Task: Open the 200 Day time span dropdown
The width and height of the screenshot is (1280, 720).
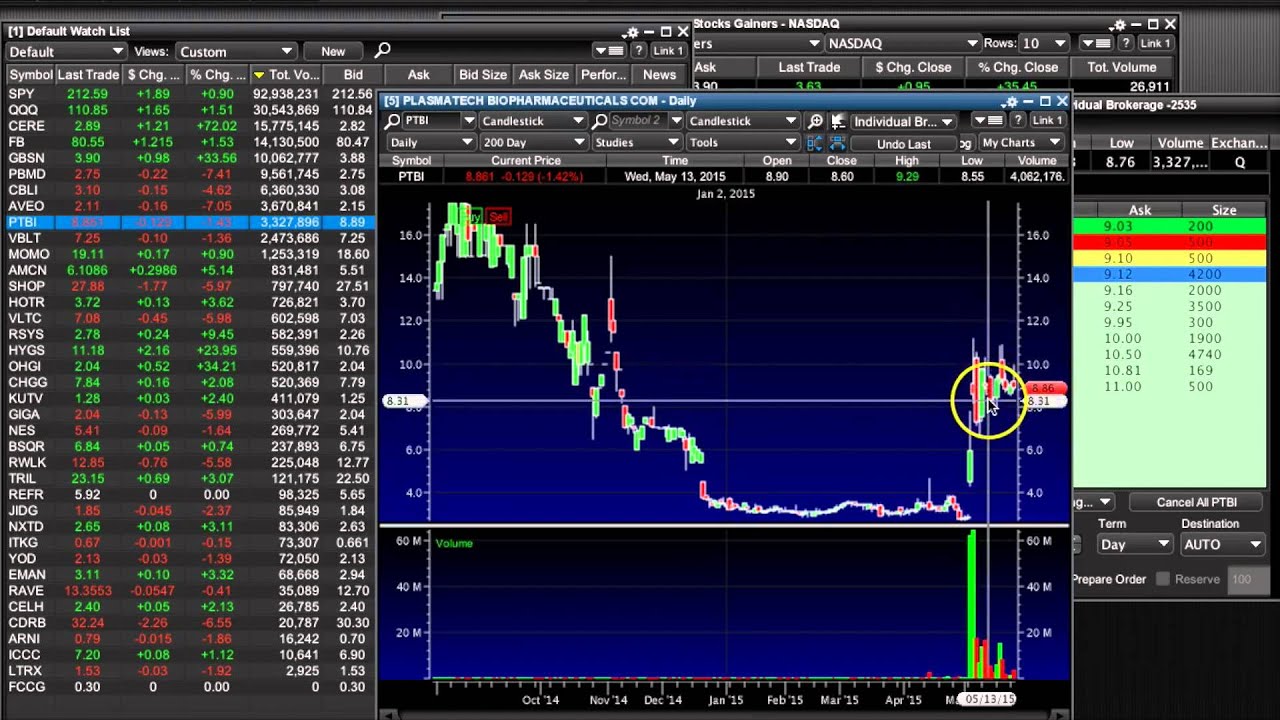Action: click(x=532, y=143)
